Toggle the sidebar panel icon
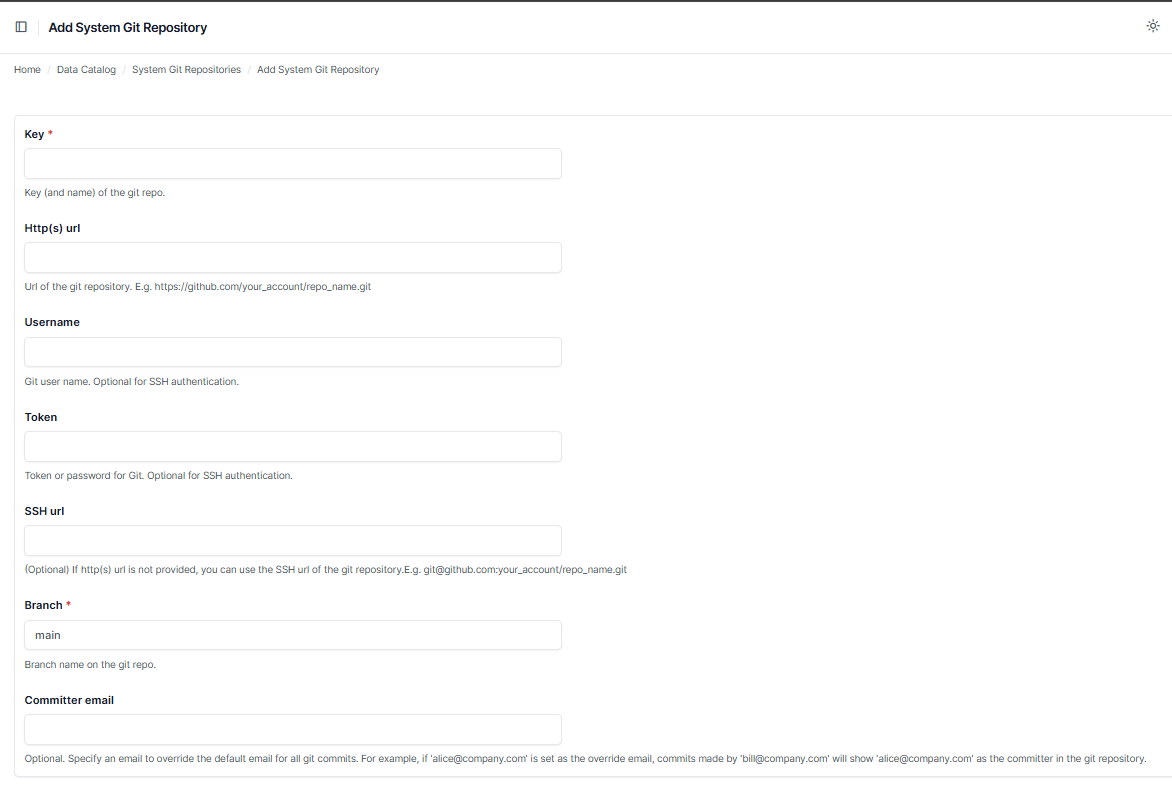The height and width of the screenshot is (790, 1172). [x=21, y=27]
